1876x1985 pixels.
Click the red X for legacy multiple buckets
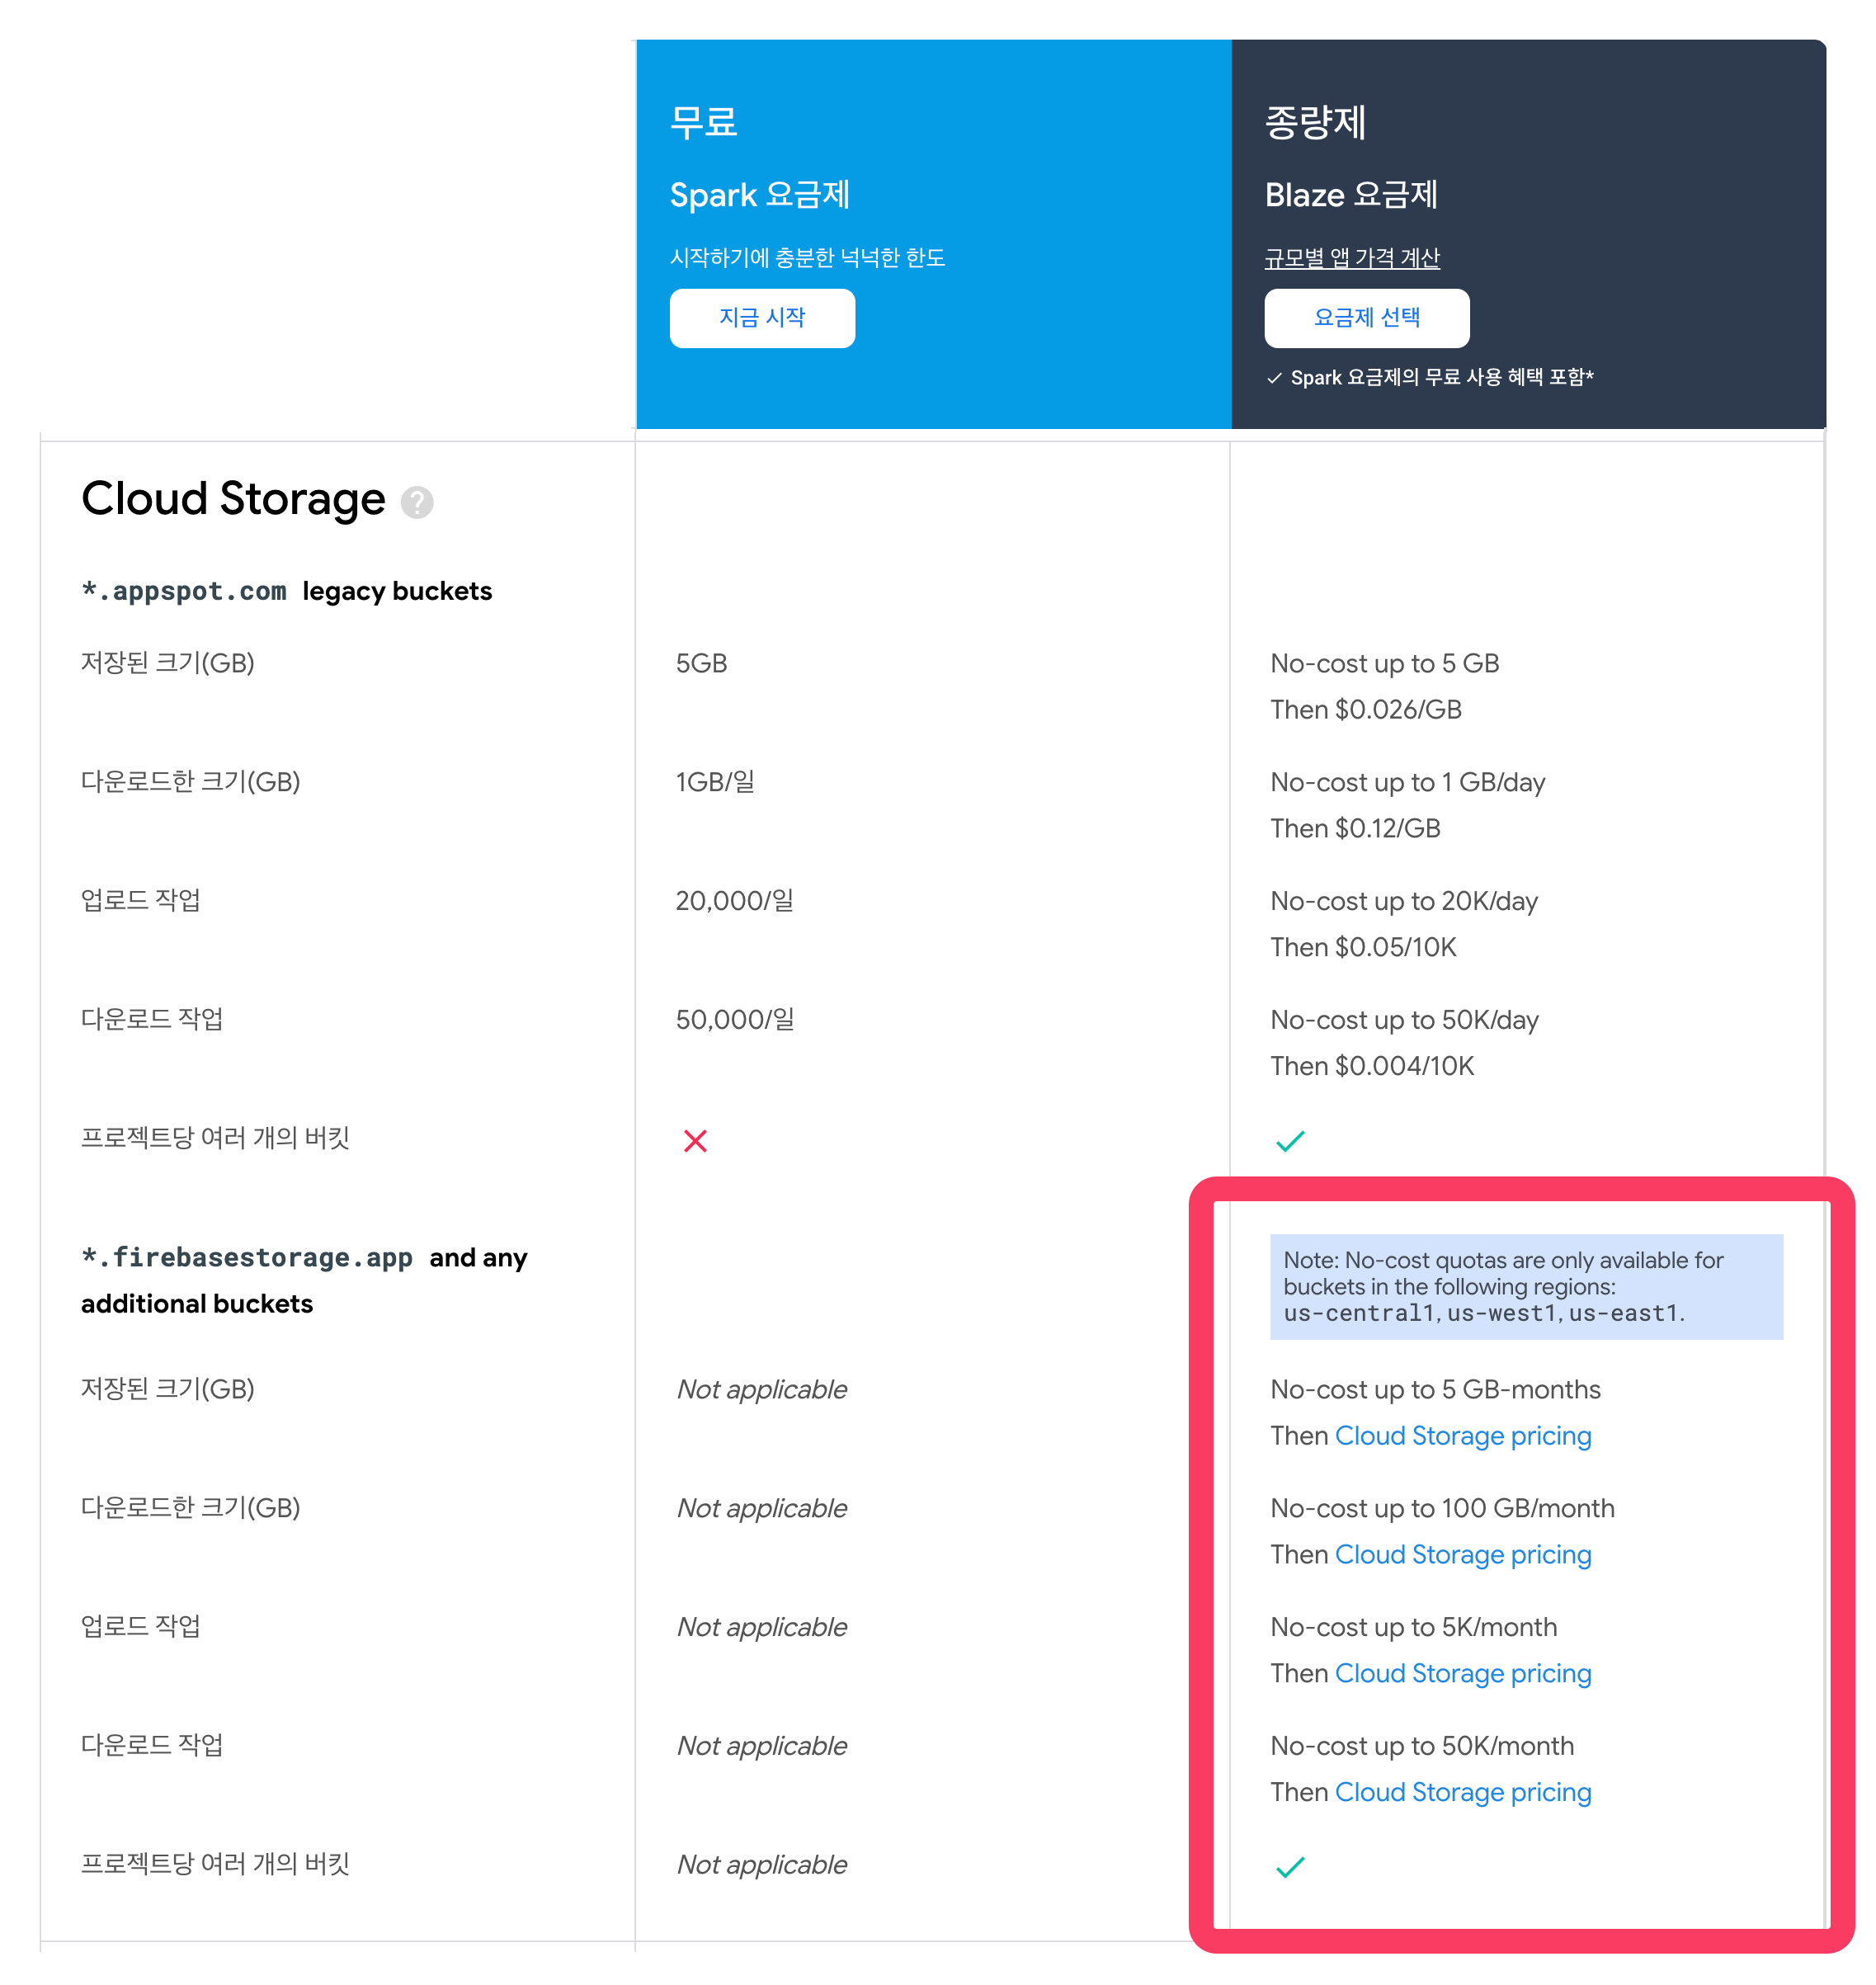[x=695, y=1141]
